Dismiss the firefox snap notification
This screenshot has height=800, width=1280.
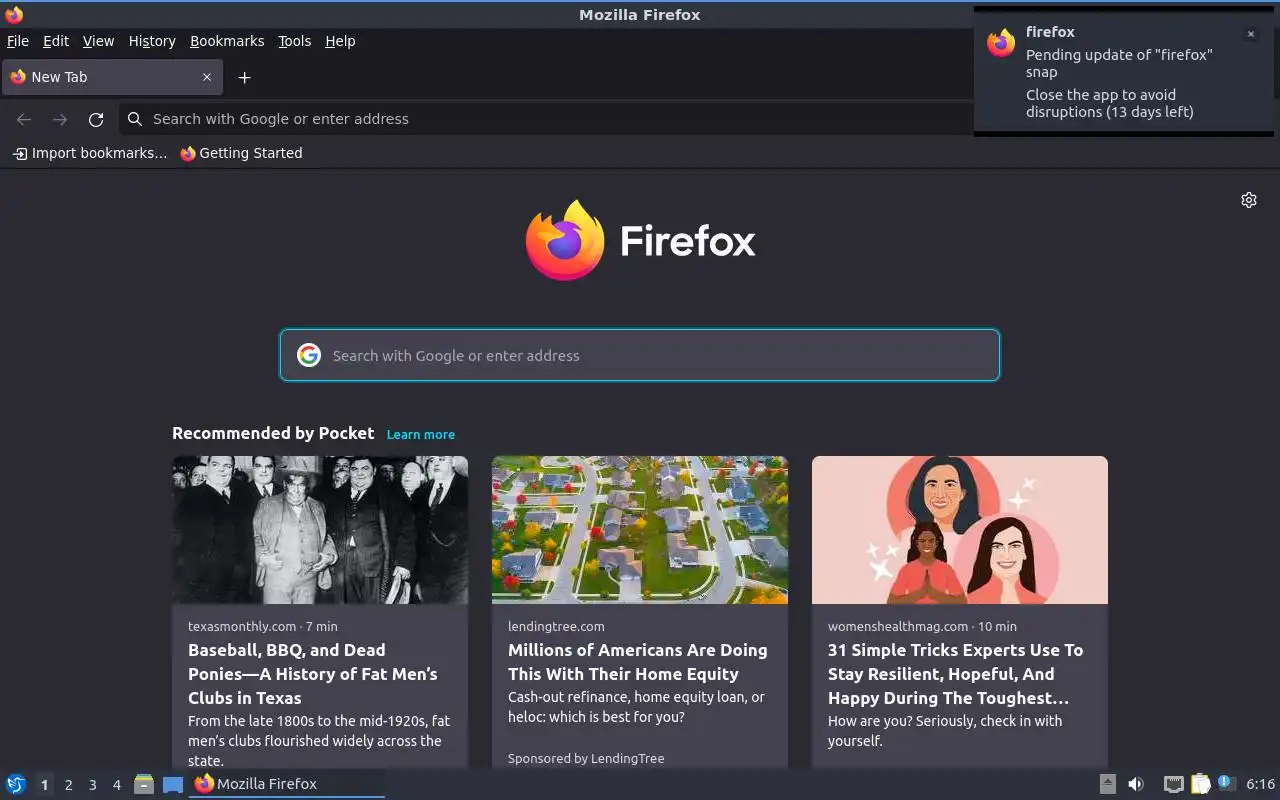click(x=1250, y=34)
